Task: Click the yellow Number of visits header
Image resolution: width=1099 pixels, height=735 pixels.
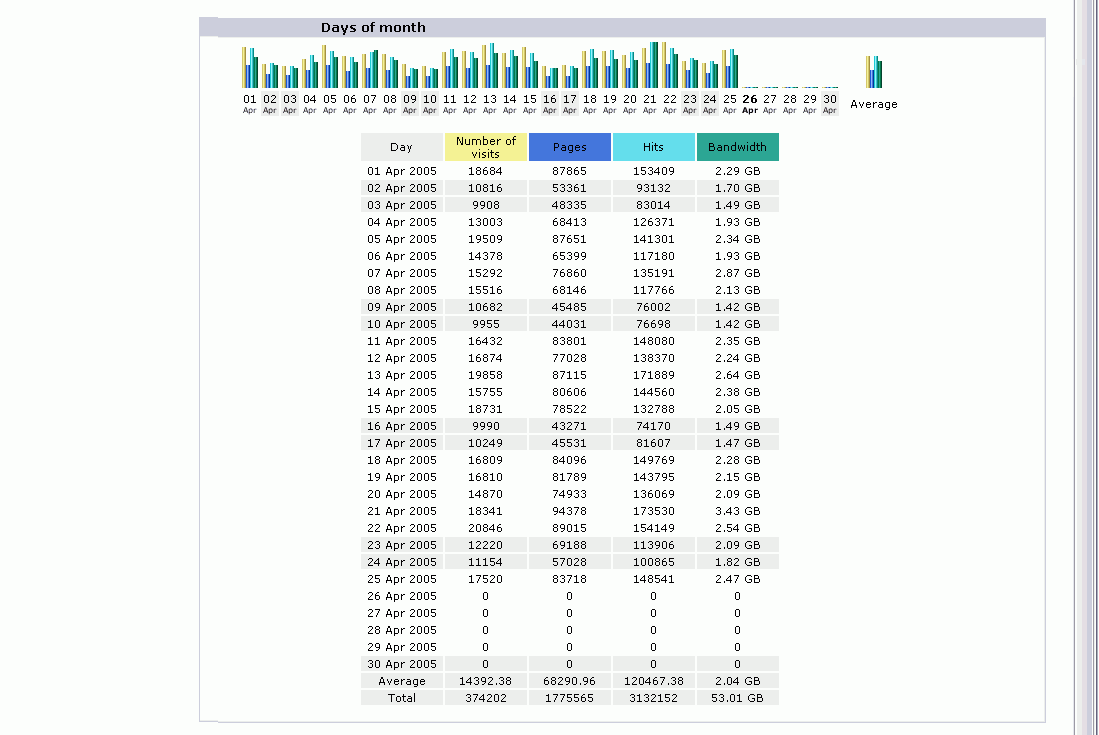Action: tap(485, 147)
